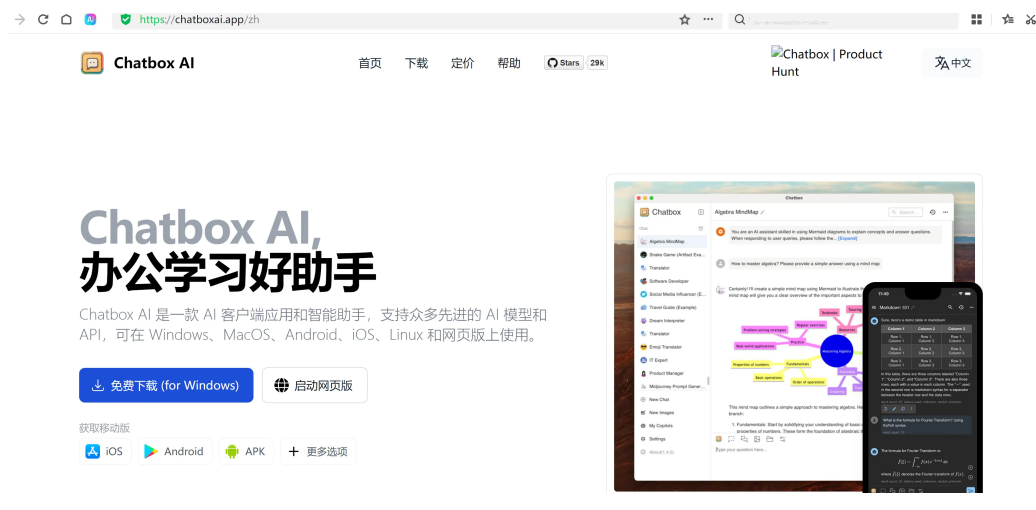
Task: Open the browser apps grid icon
Action: (x=977, y=19)
